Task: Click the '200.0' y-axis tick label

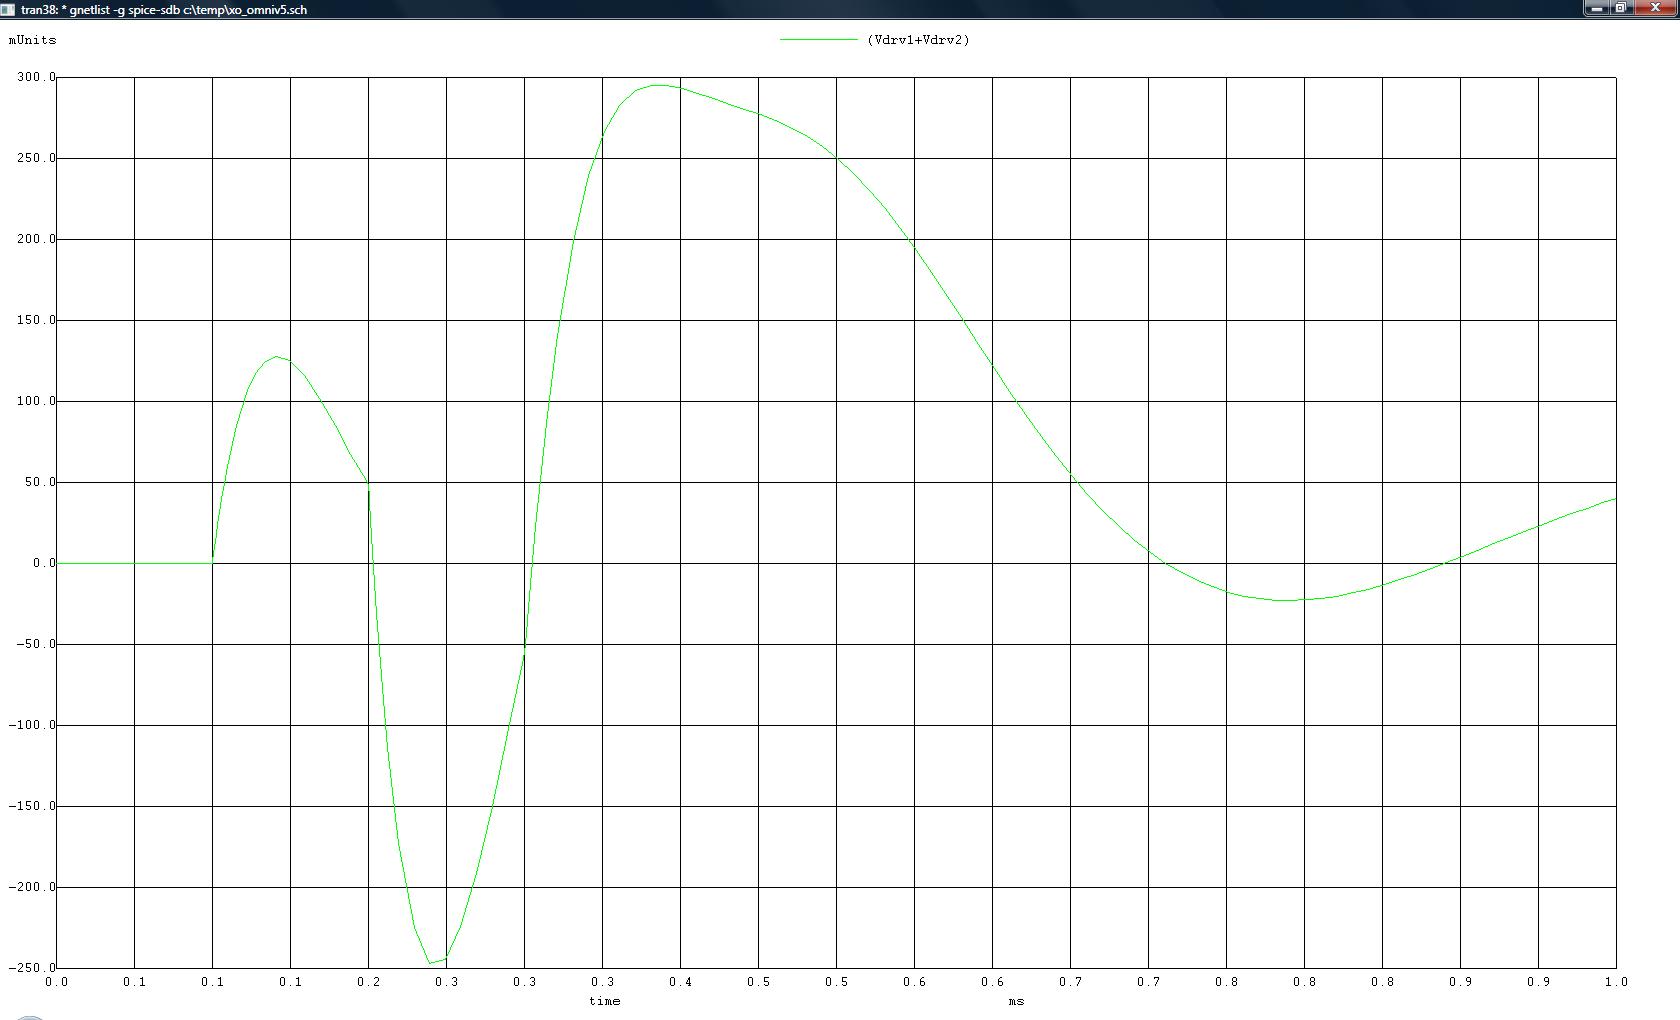Action: [x=35, y=239]
